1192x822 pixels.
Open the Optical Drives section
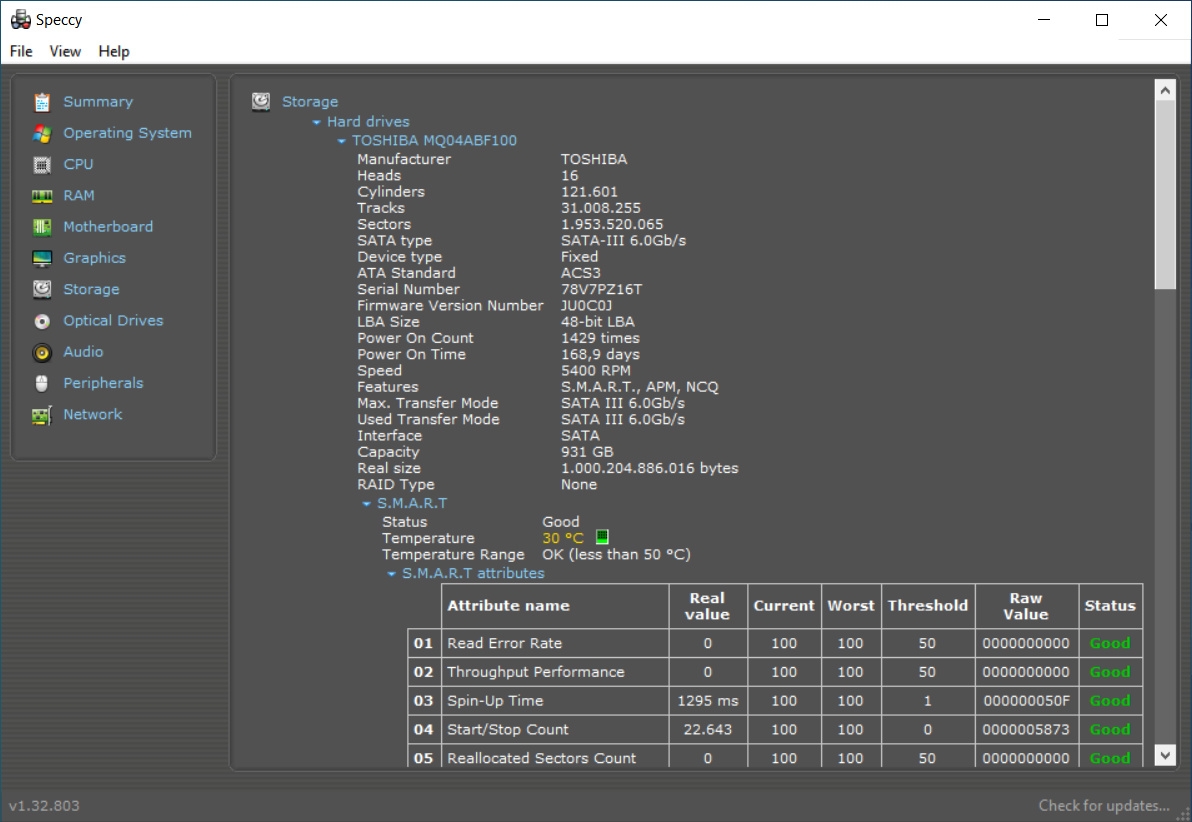click(x=113, y=321)
